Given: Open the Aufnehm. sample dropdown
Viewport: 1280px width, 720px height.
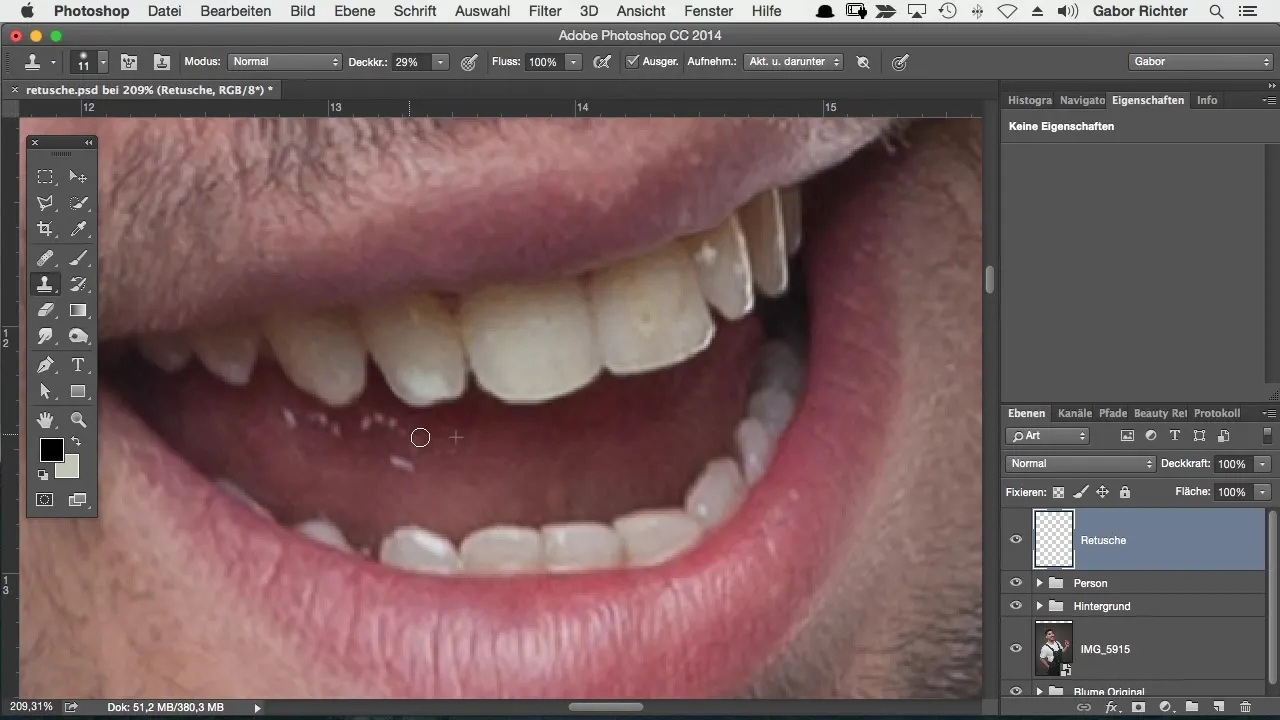Looking at the screenshot, I should pyautogui.click(x=794, y=62).
